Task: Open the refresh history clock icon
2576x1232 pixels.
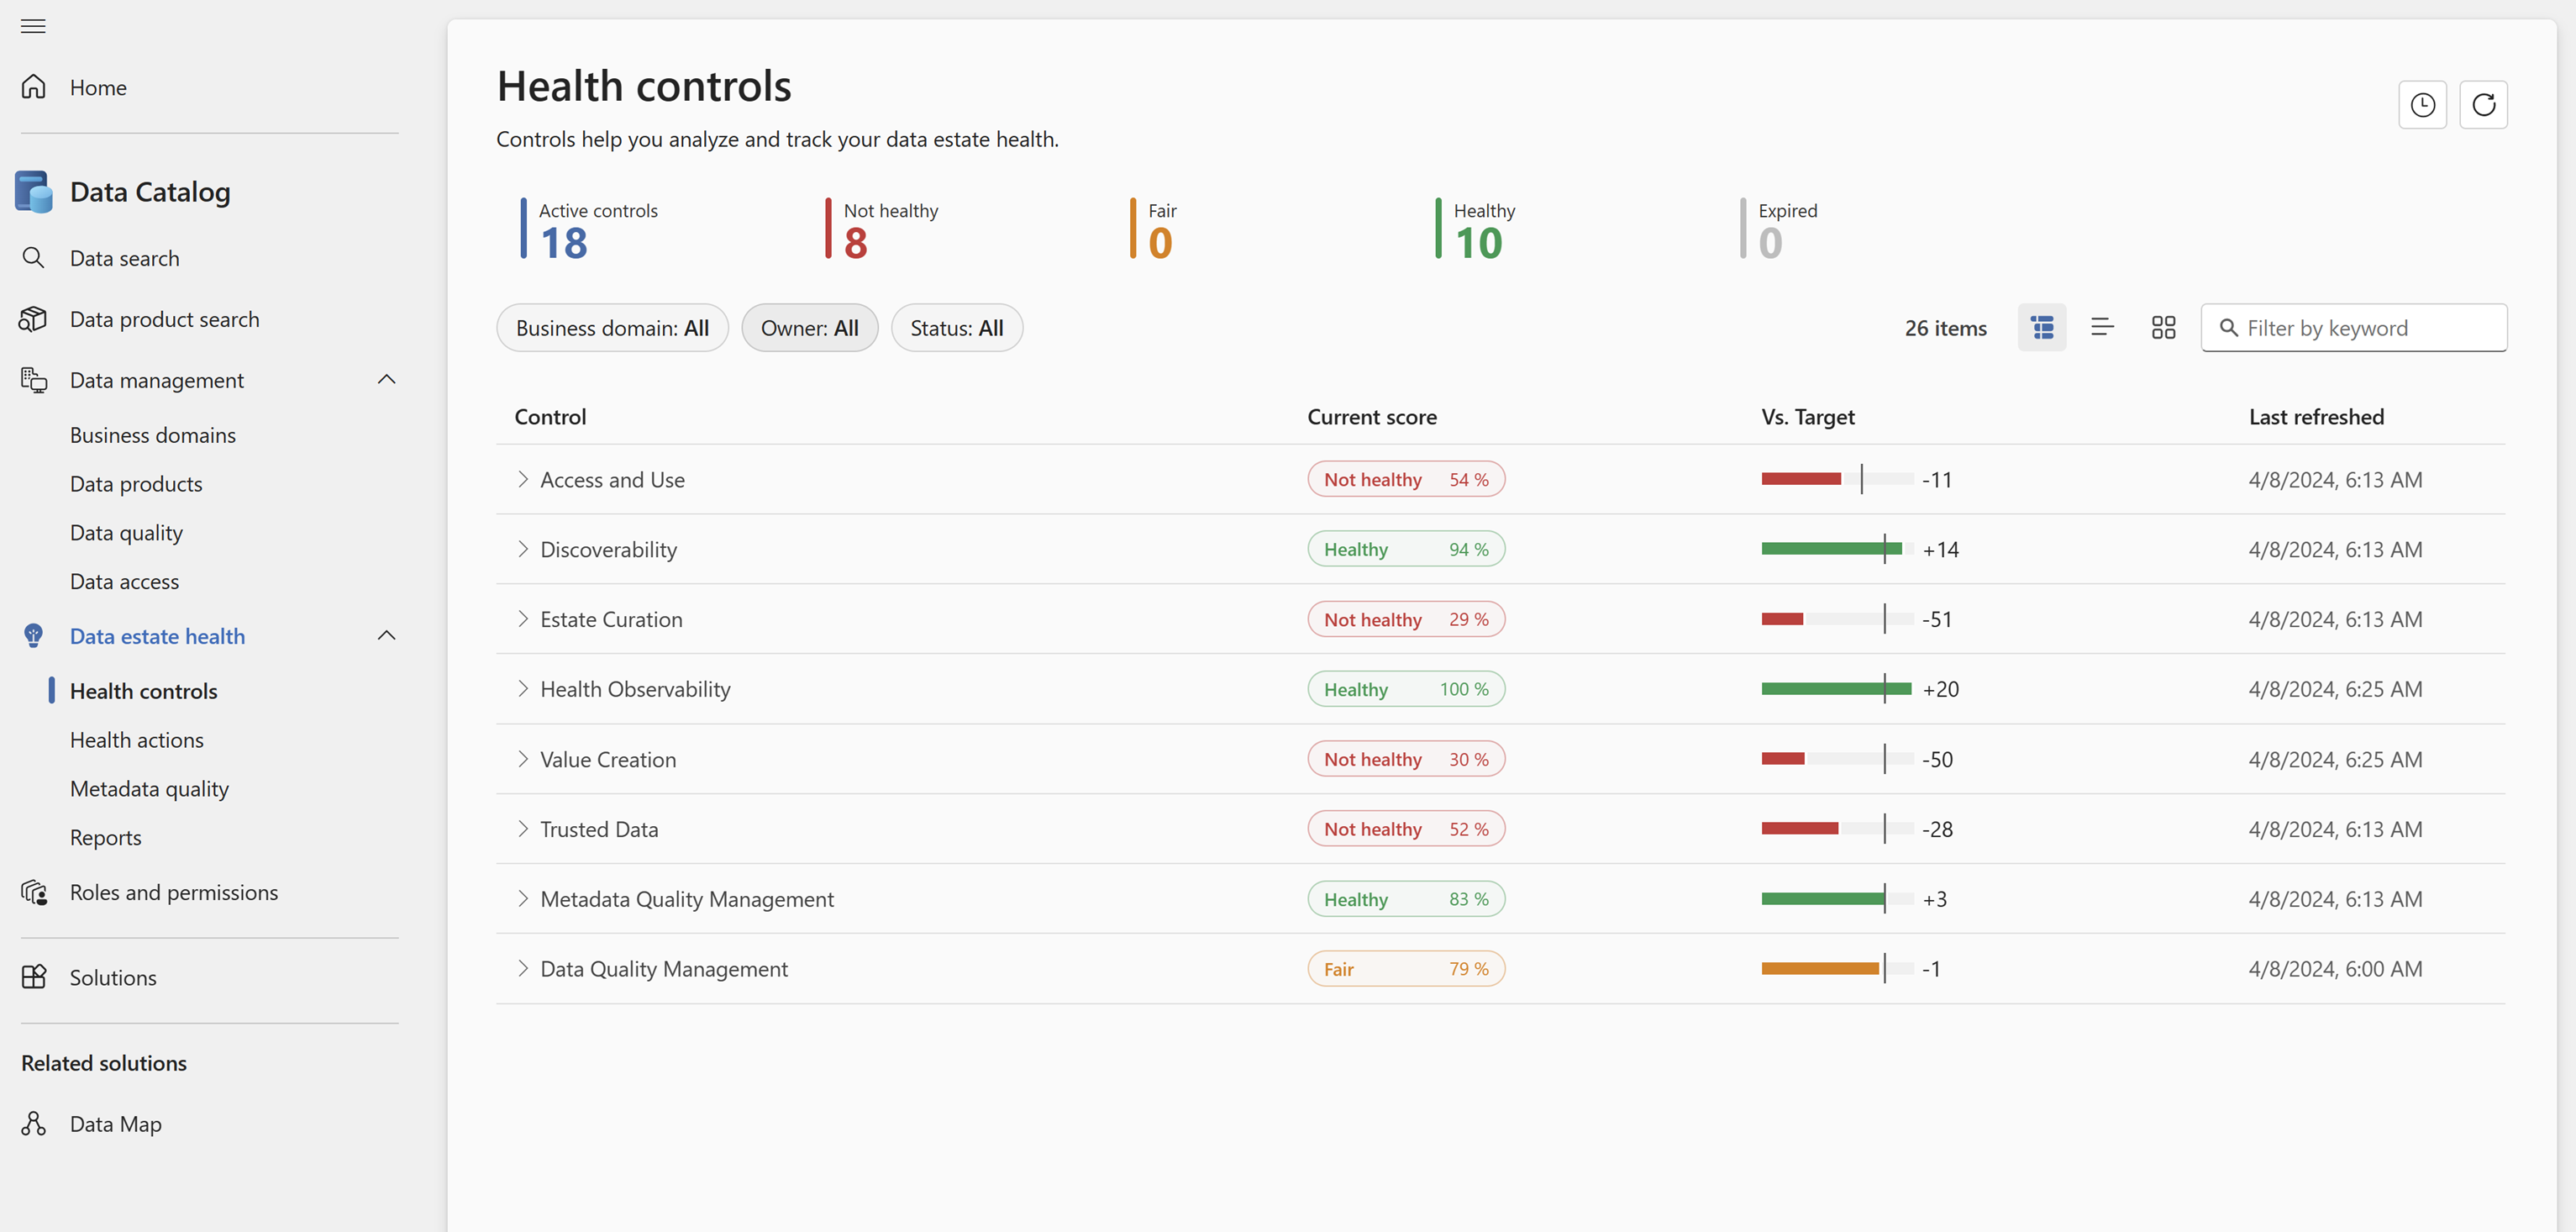Action: tap(2421, 105)
